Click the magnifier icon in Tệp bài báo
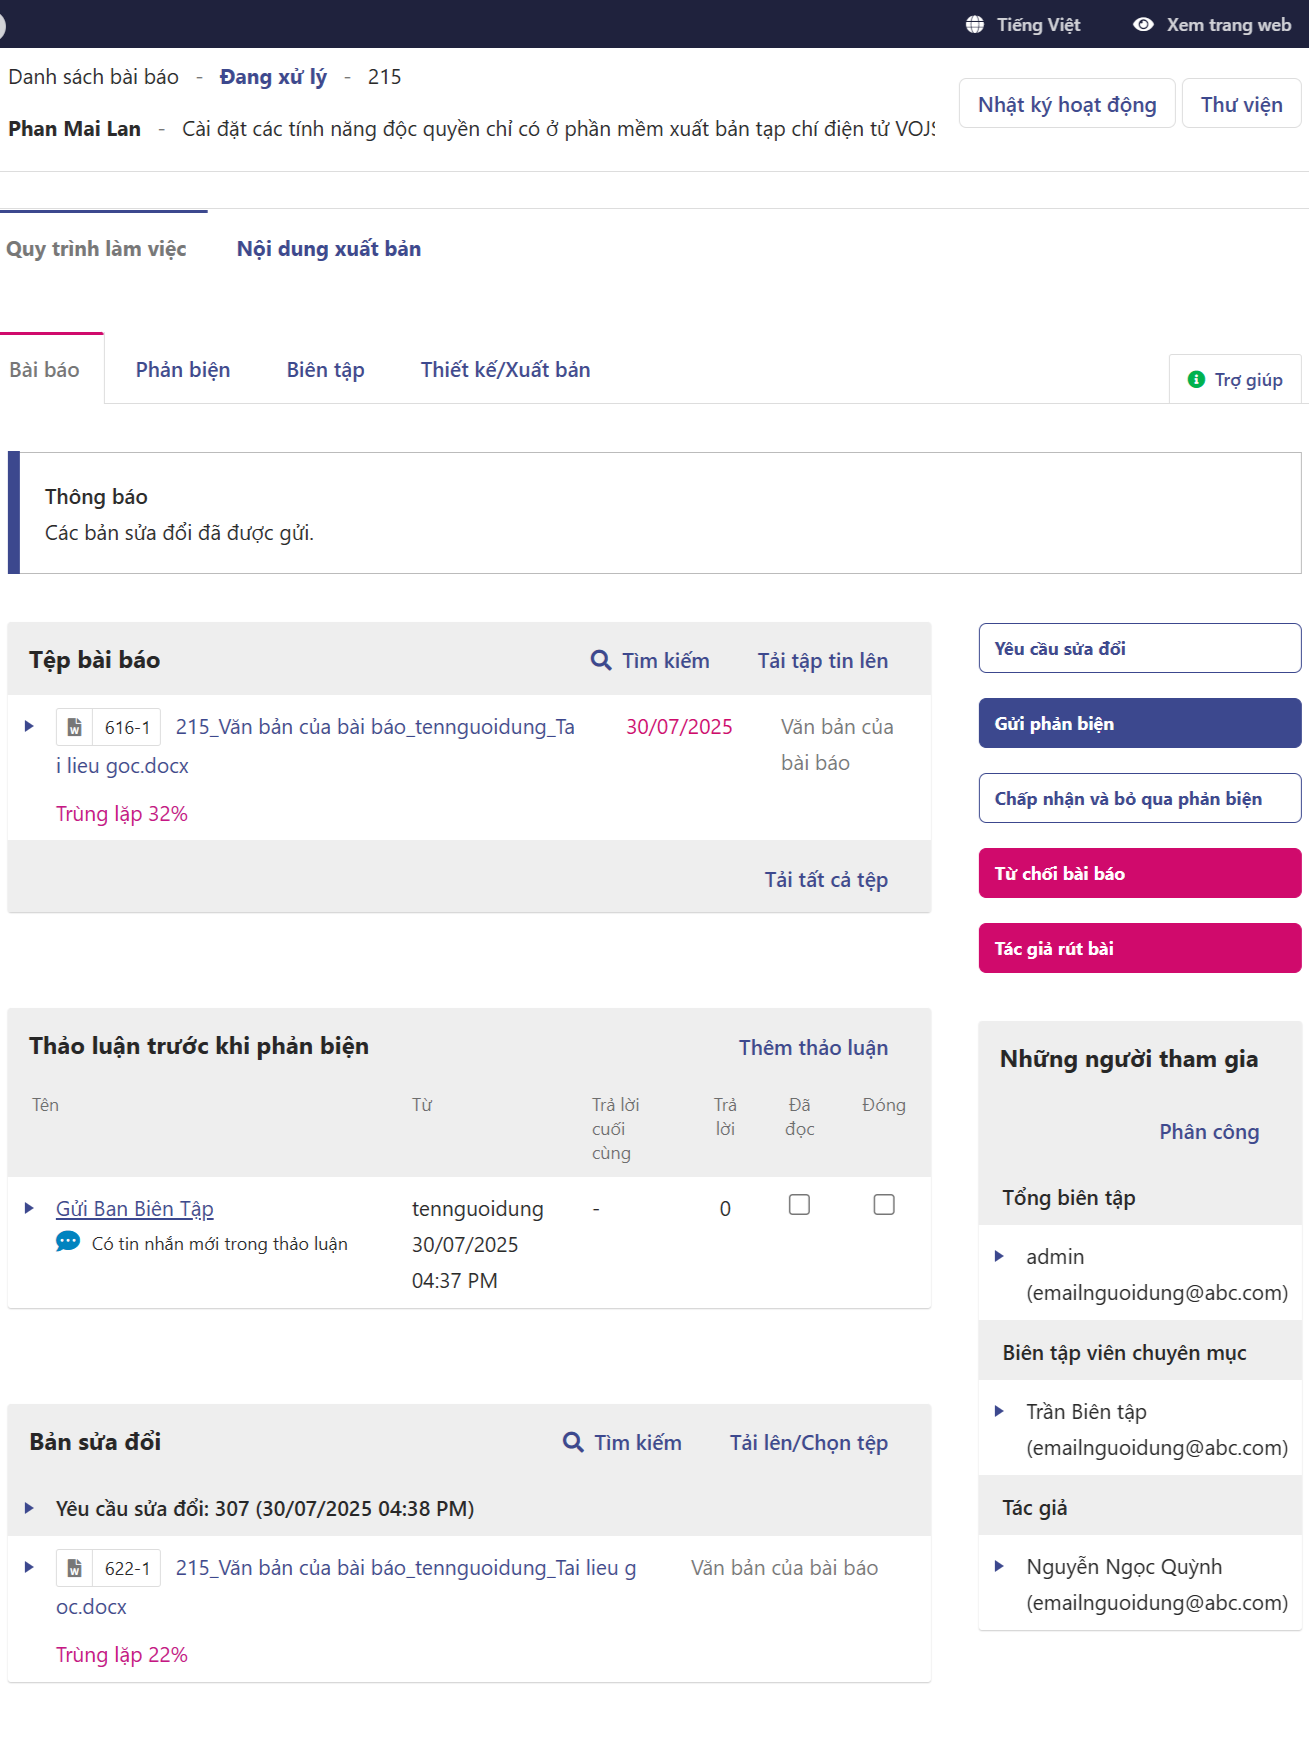Screen dimensions: 1309x1745 coord(601,660)
